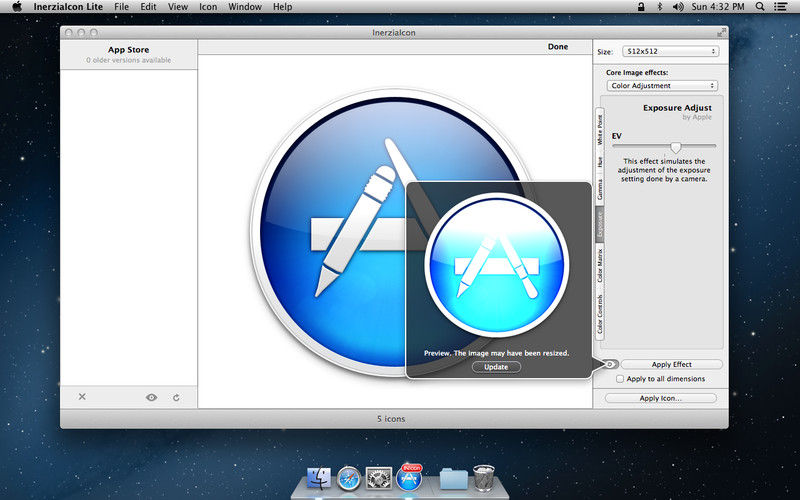The height and width of the screenshot is (500, 800).
Task: Click the lock icon in menu bar
Action: [641, 7]
